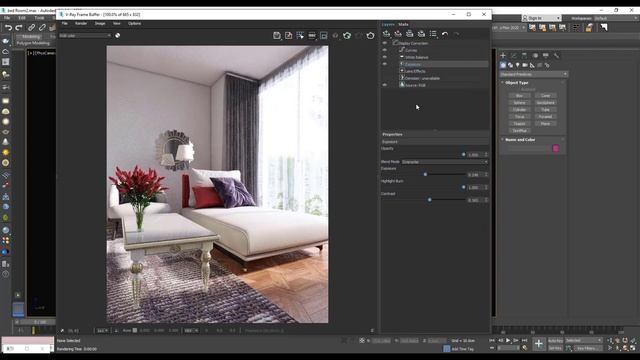Click the Exposure slider handle
Image resolution: width=640 pixels, height=360 pixels.
(425, 174)
